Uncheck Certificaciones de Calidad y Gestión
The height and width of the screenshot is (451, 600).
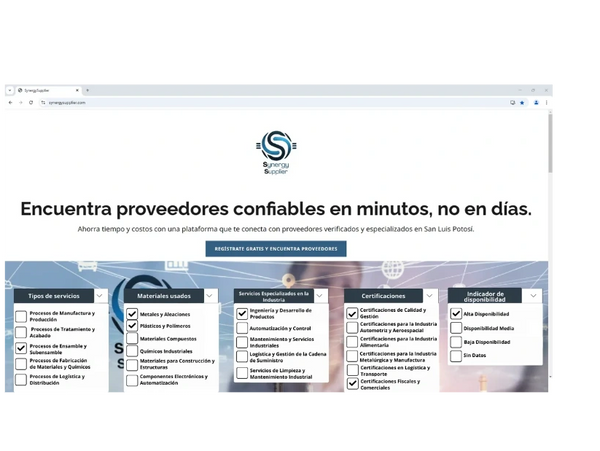pyautogui.click(x=352, y=313)
